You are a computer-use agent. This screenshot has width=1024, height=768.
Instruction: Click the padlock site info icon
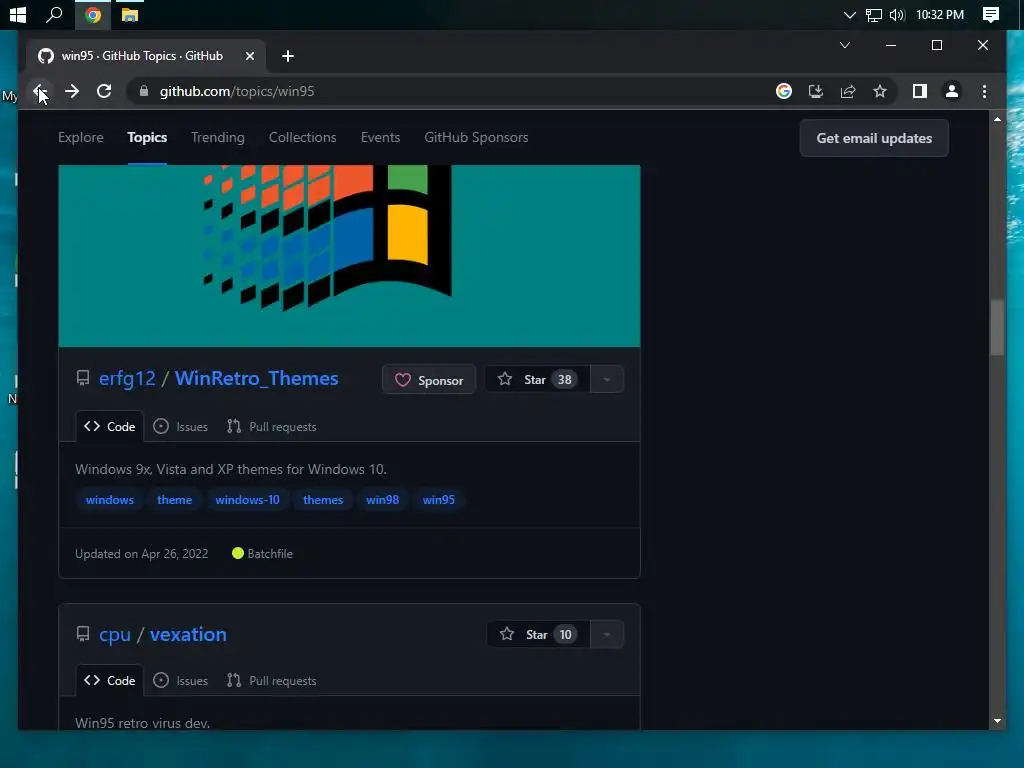144,91
